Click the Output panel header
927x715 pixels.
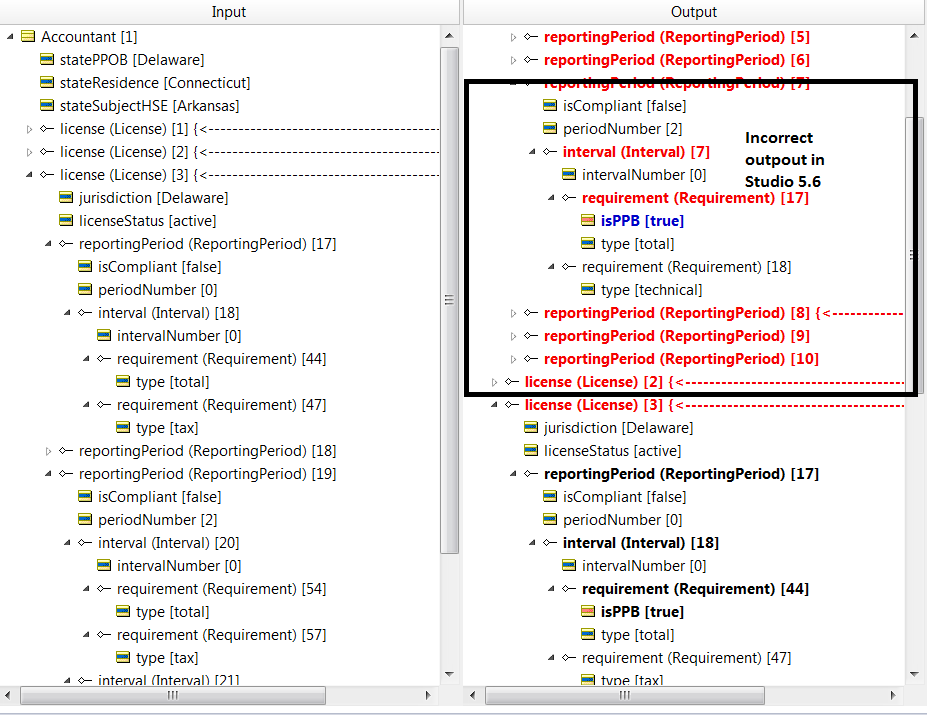[x=693, y=12]
